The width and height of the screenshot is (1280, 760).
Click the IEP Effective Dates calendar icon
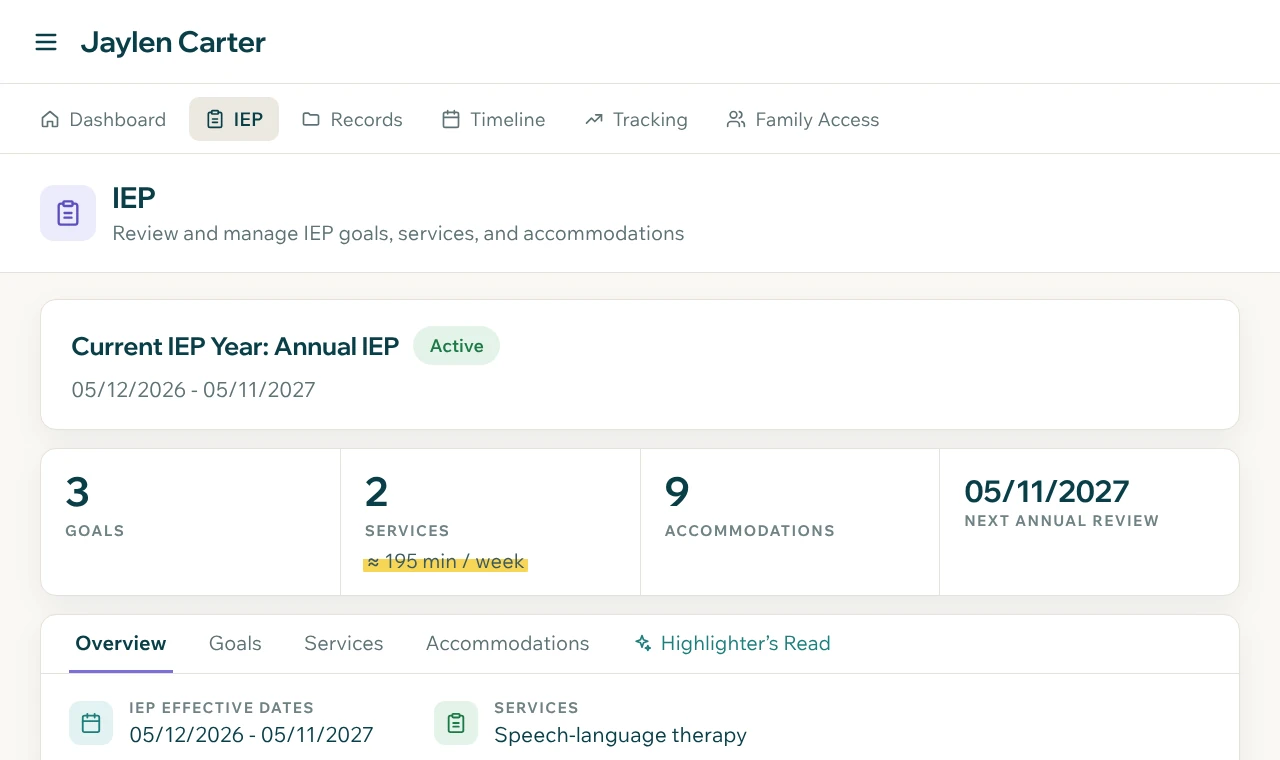click(91, 723)
